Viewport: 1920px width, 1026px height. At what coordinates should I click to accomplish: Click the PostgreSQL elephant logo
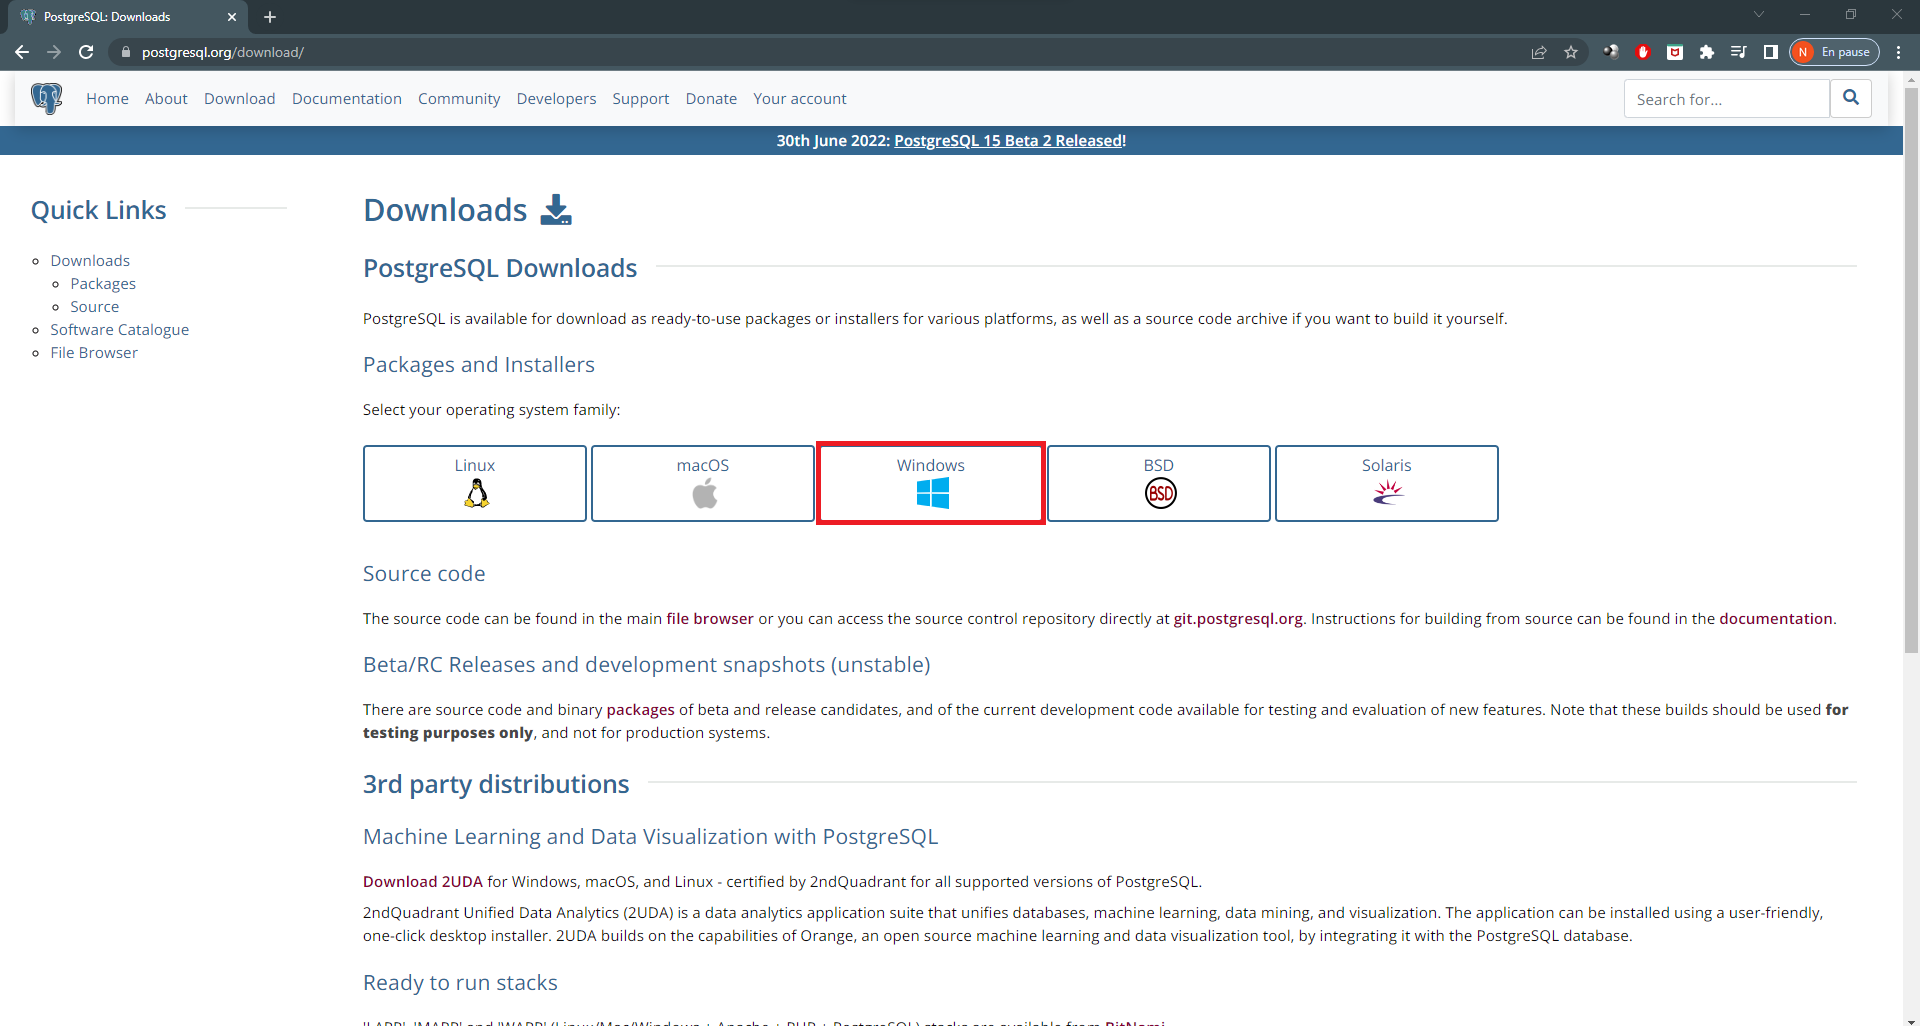[47, 98]
